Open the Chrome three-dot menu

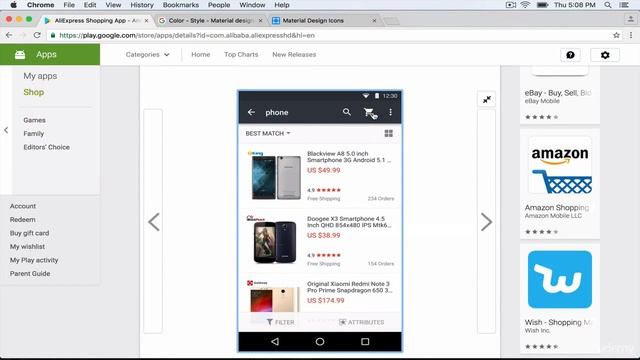[631, 36]
